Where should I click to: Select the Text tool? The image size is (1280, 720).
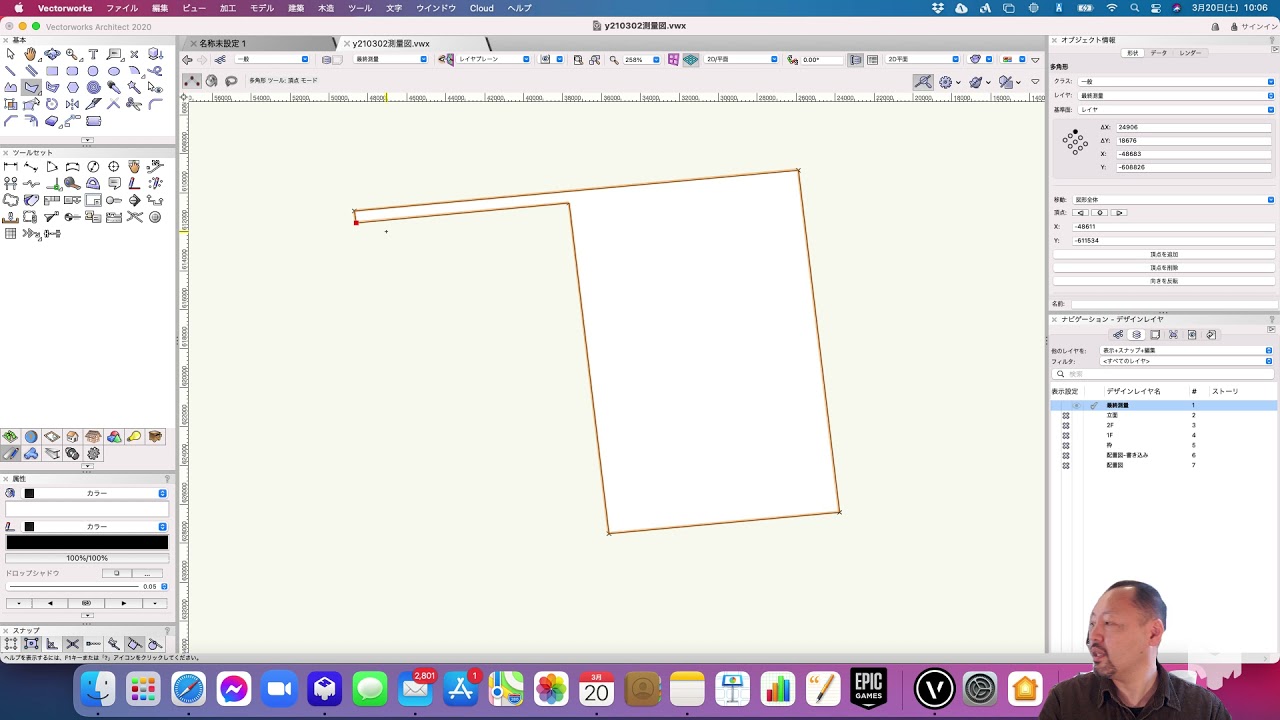pos(93,54)
